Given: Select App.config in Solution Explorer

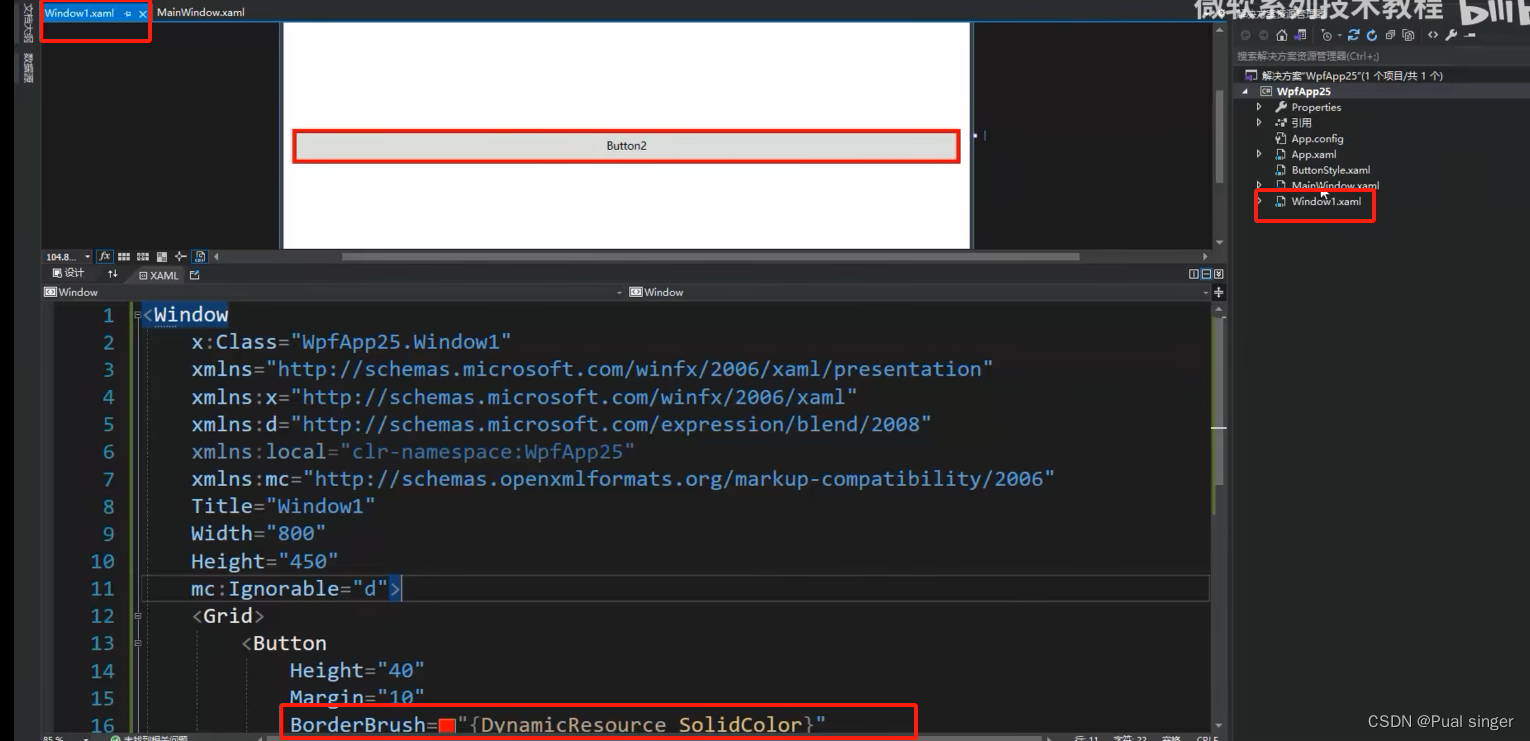Looking at the screenshot, I should (1317, 139).
